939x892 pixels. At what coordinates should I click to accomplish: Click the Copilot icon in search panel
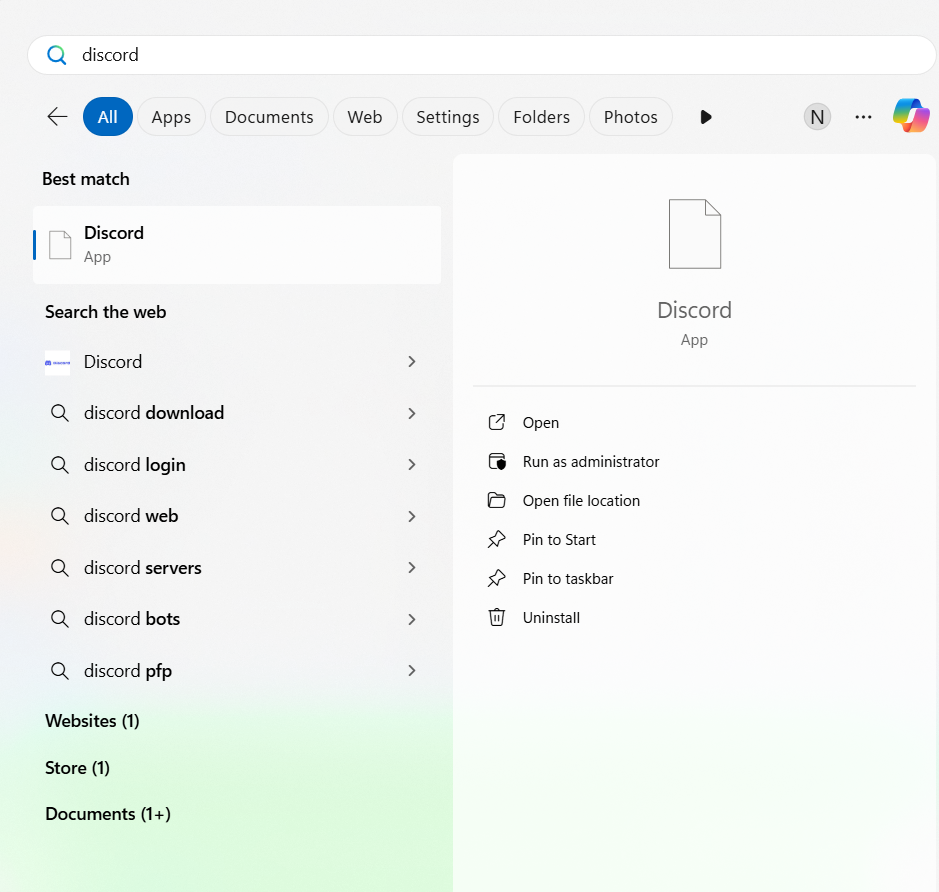(x=911, y=116)
